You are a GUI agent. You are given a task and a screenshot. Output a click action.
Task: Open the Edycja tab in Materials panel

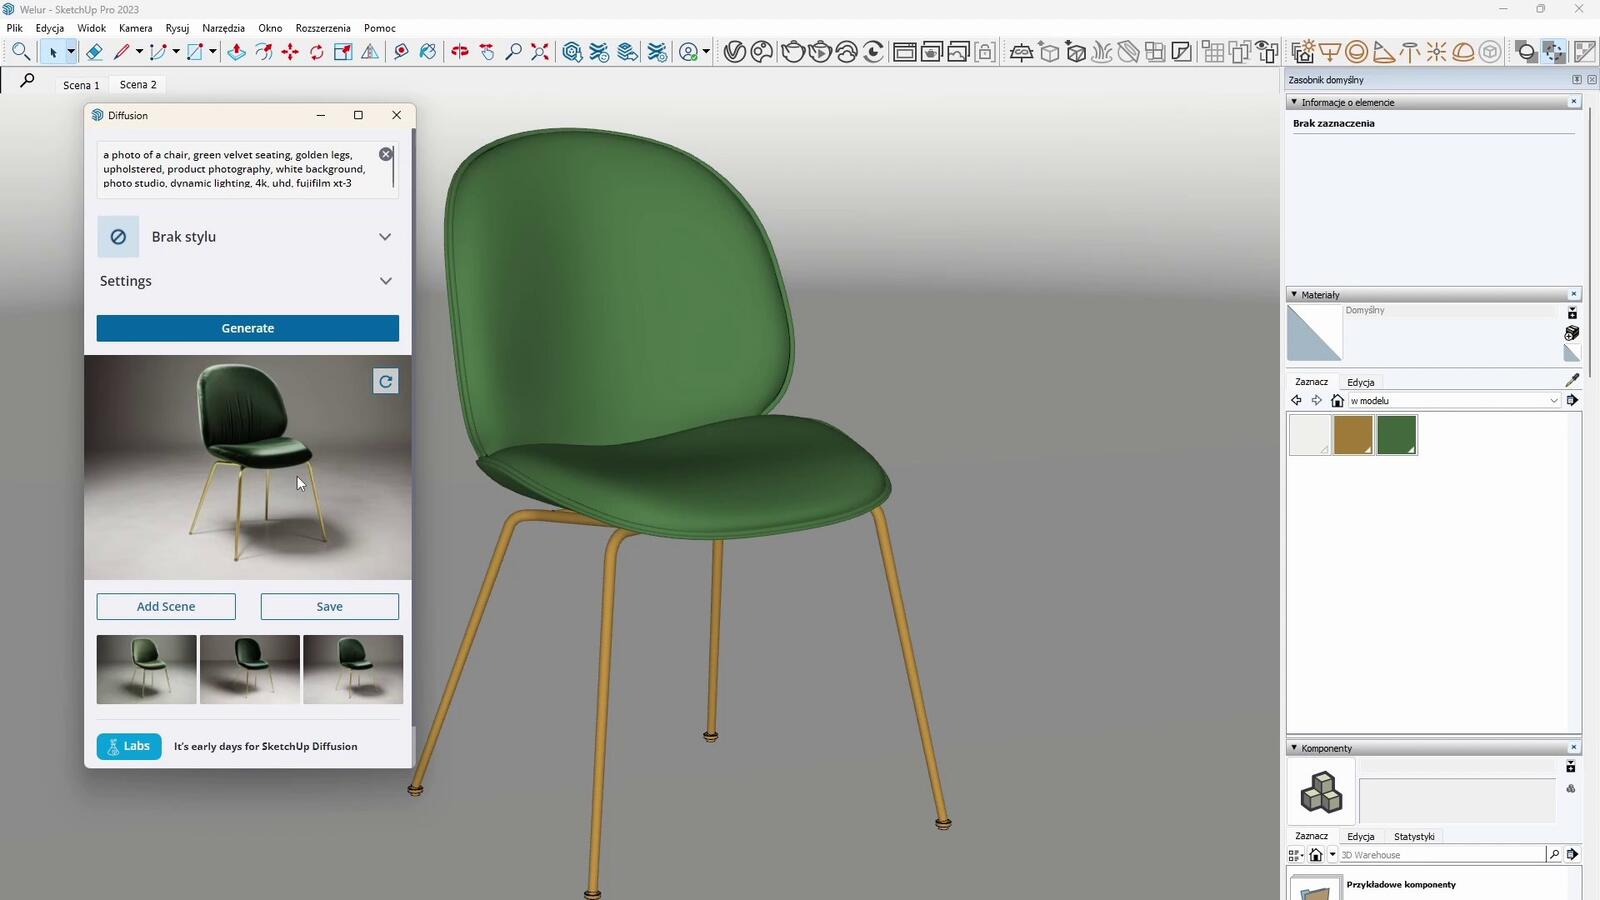pos(1360,382)
